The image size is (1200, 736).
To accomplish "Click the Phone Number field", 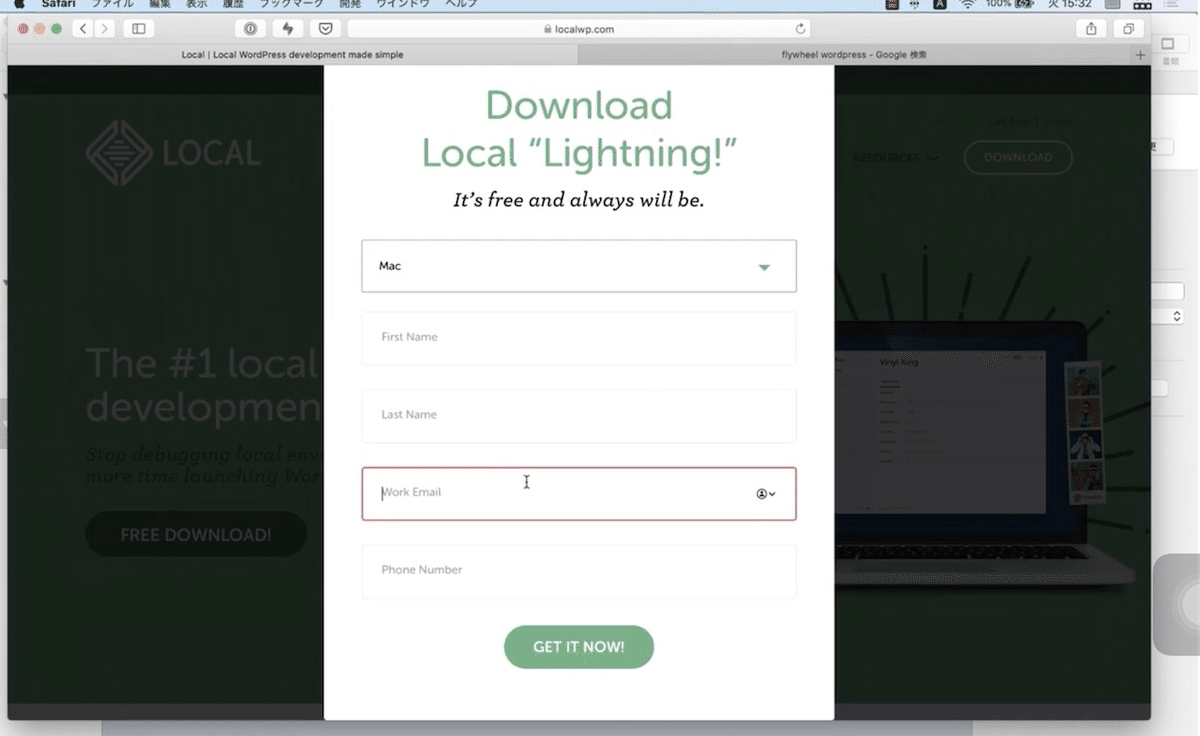I will click(579, 571).
